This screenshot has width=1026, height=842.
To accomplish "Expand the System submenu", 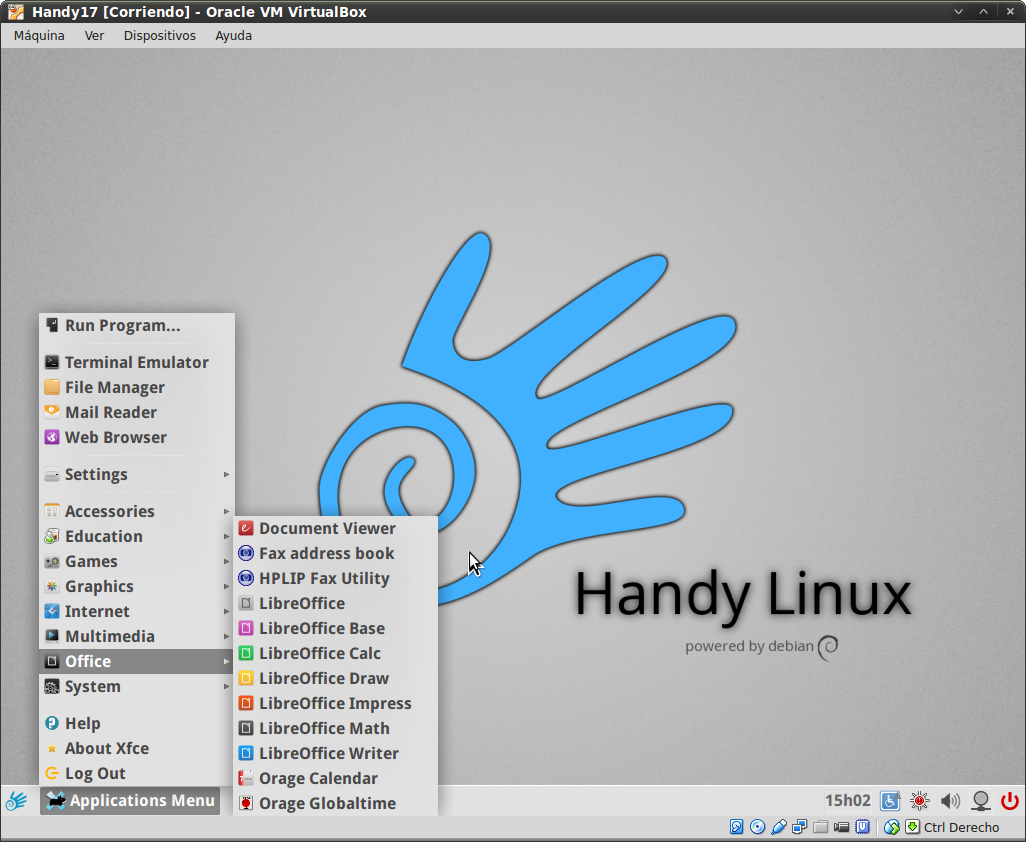I will tap(92, 686).
